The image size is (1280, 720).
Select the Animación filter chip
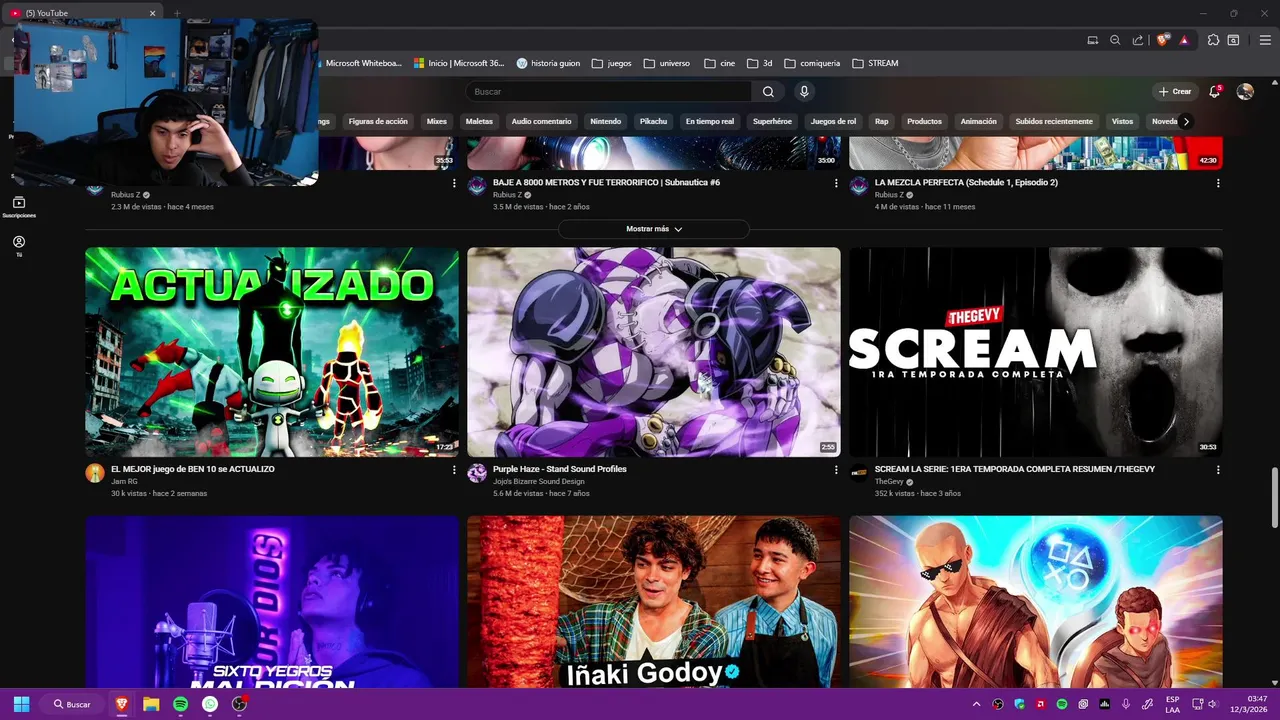(x=978, y=121)
